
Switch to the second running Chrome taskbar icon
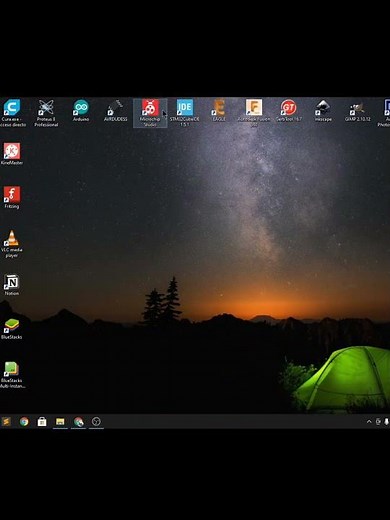point(79,422)
